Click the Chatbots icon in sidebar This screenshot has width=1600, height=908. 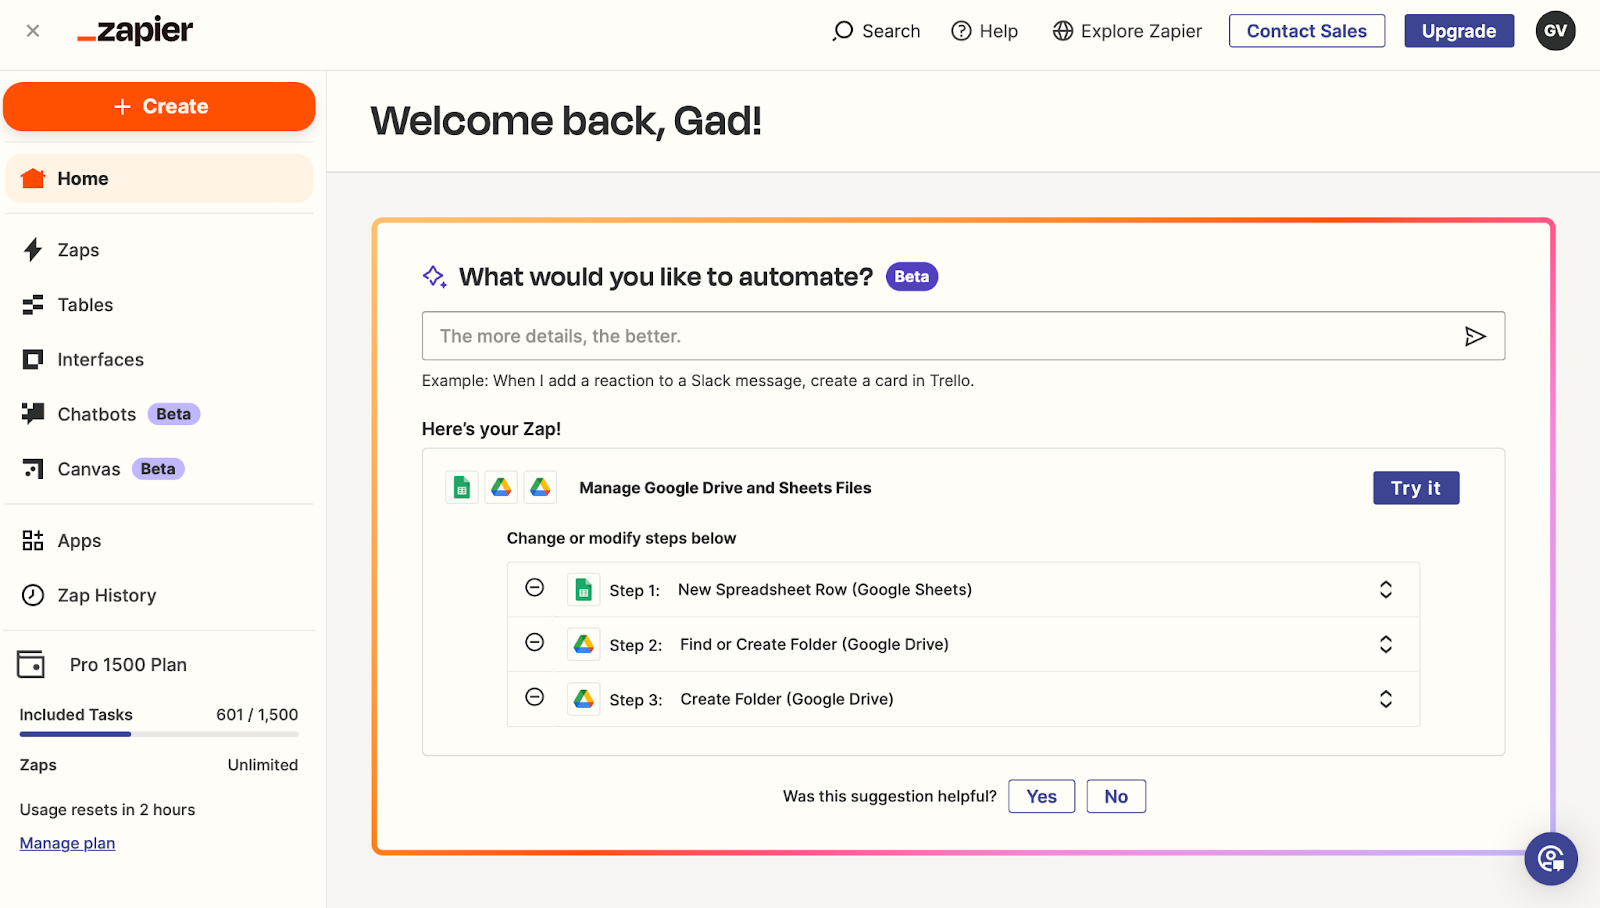tap(33, 413)
